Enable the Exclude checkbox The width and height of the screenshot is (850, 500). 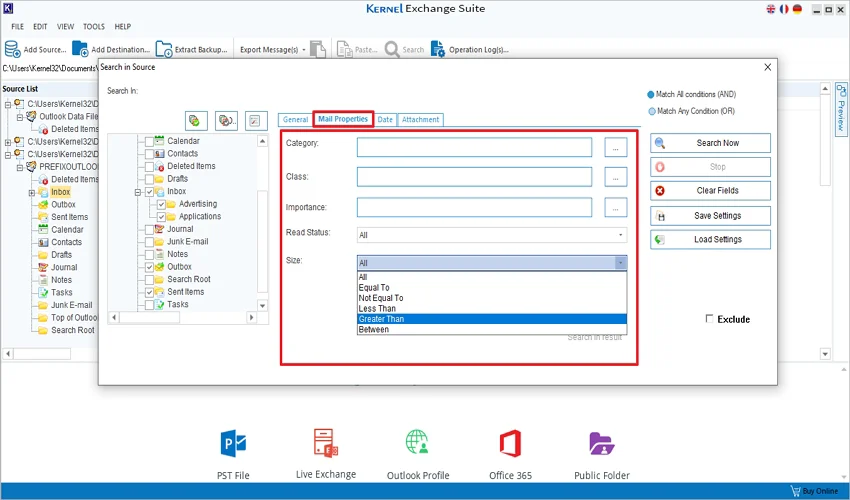[x=709, y=318]
